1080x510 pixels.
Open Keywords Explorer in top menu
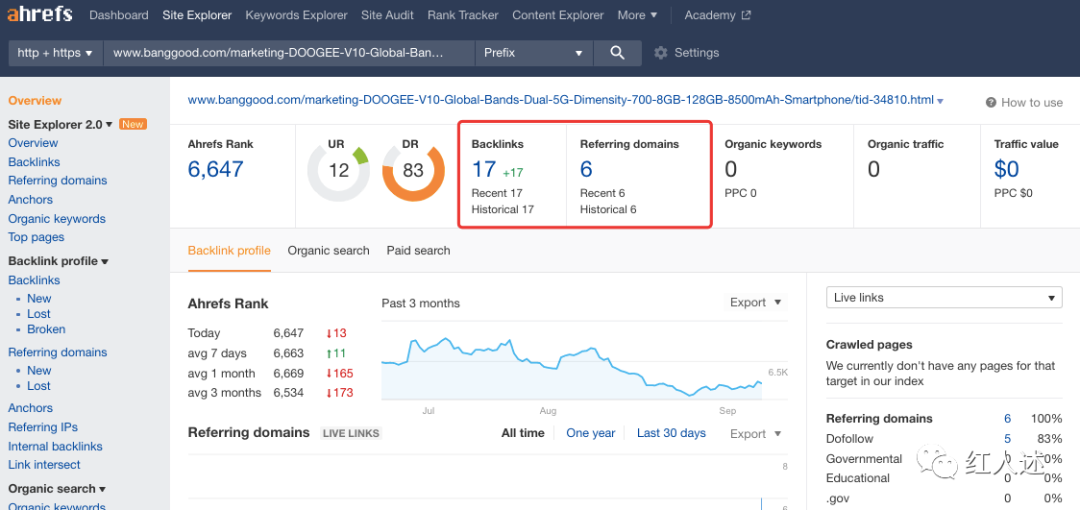click(x=296, y=15)
